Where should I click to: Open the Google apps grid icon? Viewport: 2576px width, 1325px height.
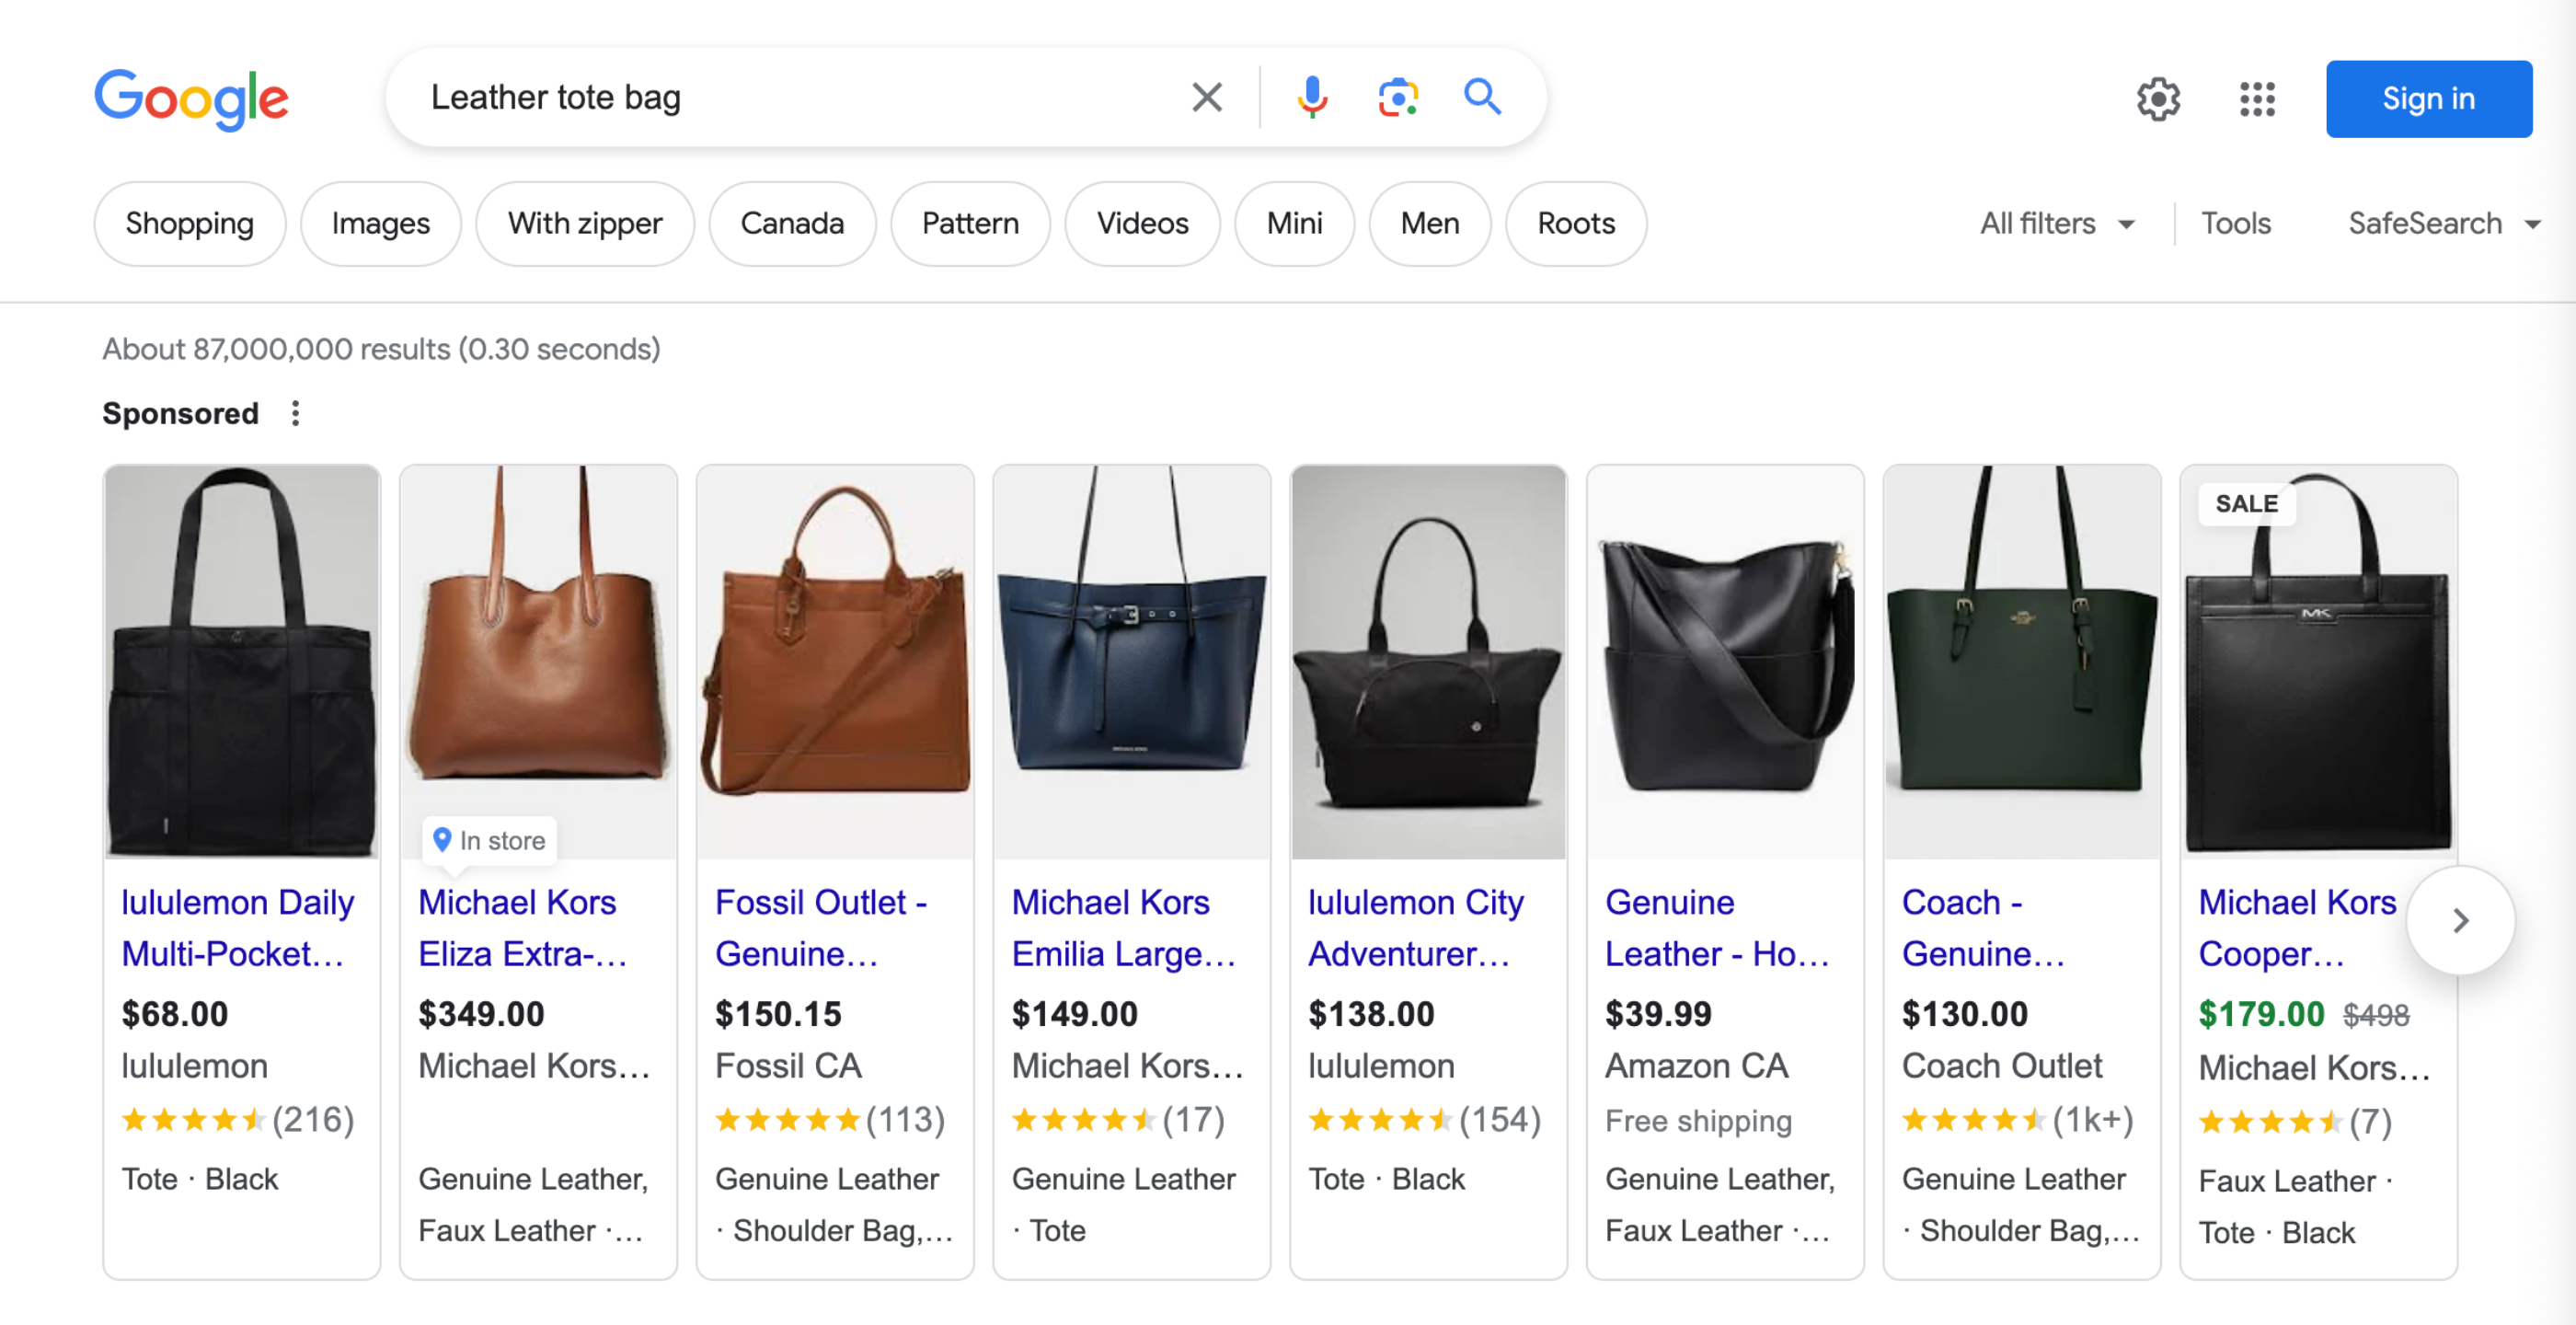pos(2256,99)
